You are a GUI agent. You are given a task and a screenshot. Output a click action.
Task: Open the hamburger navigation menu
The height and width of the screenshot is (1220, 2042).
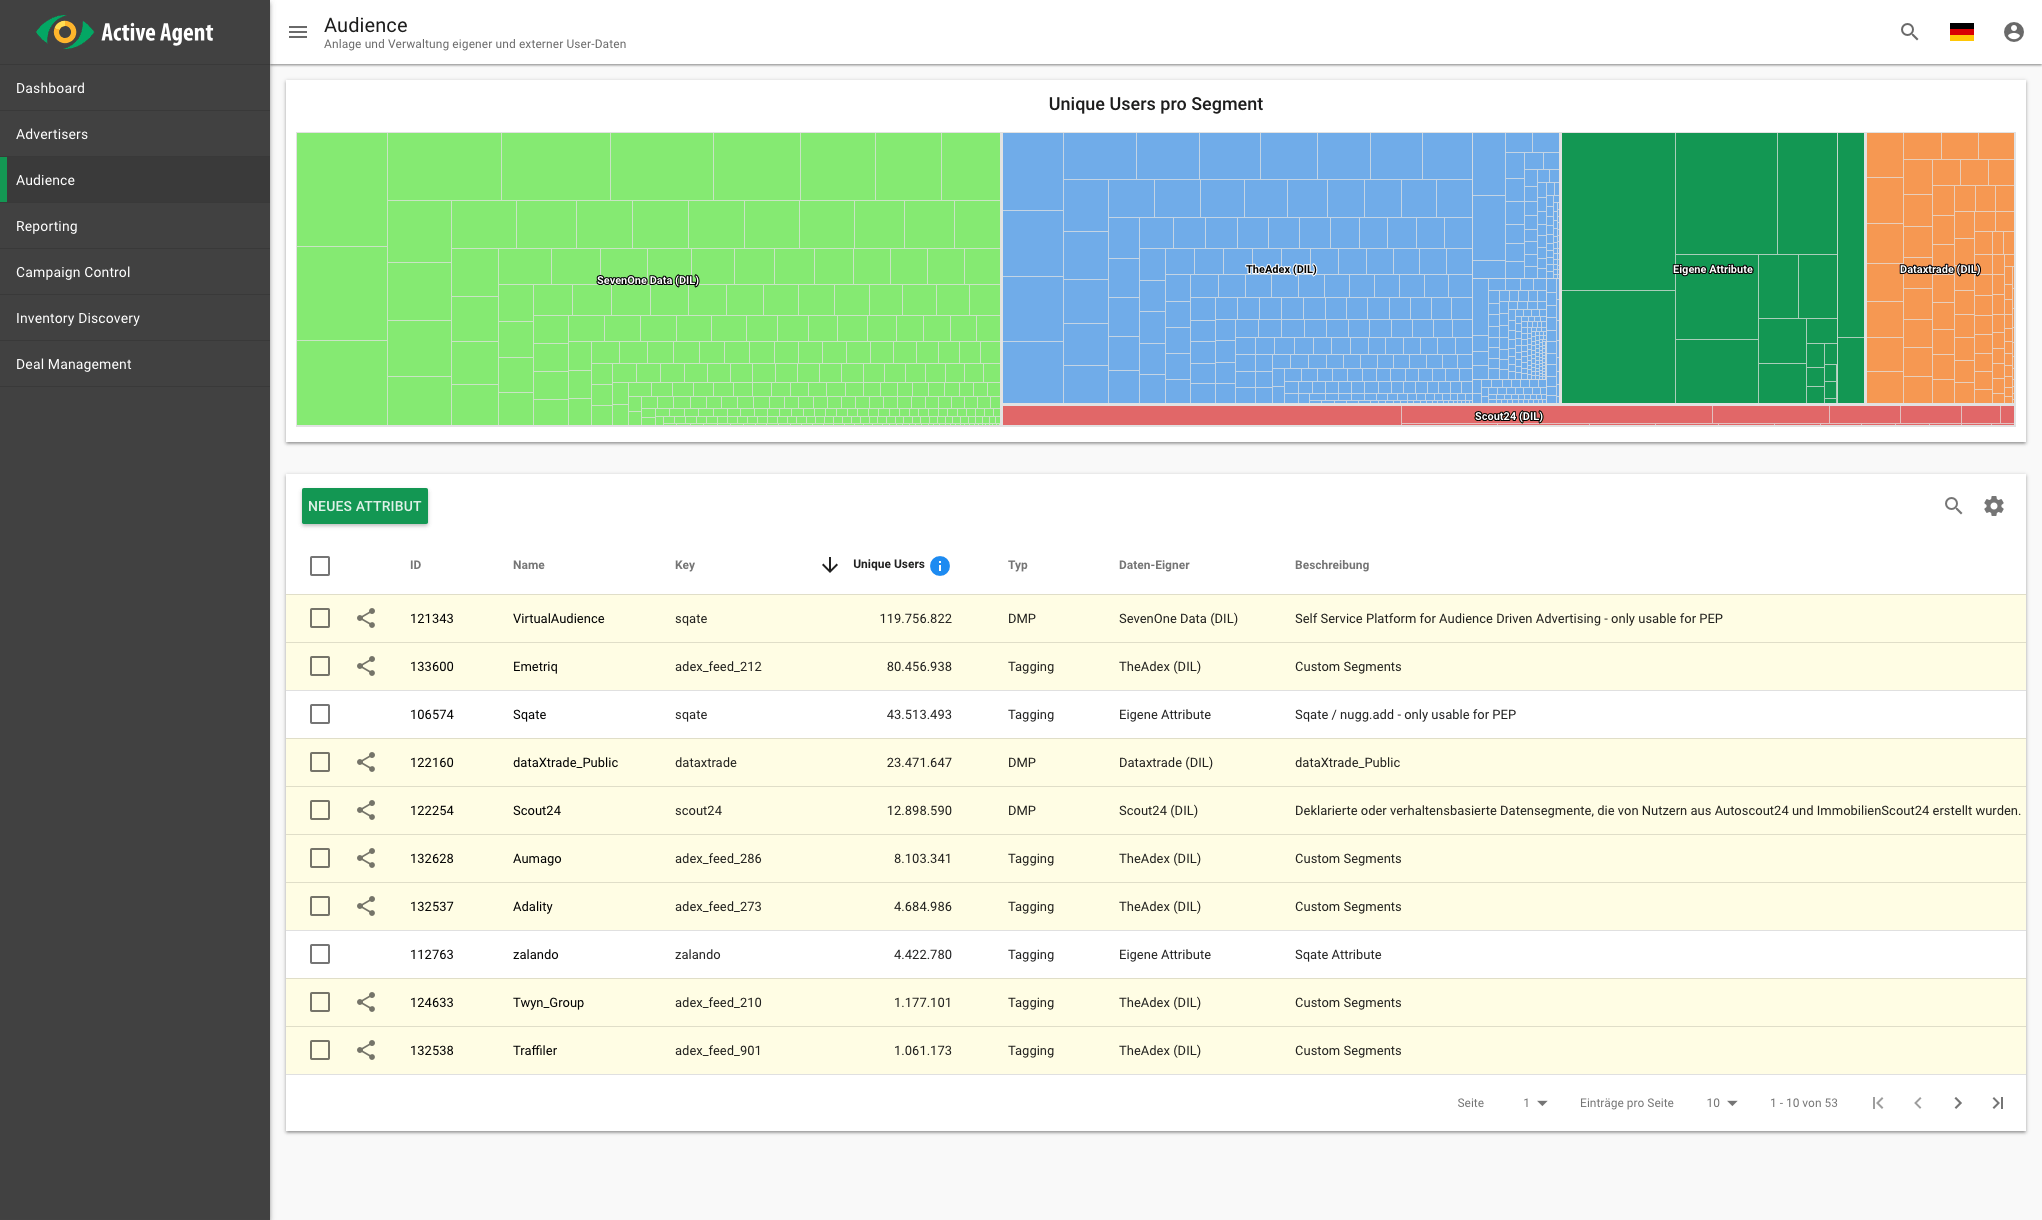(298, 32)
